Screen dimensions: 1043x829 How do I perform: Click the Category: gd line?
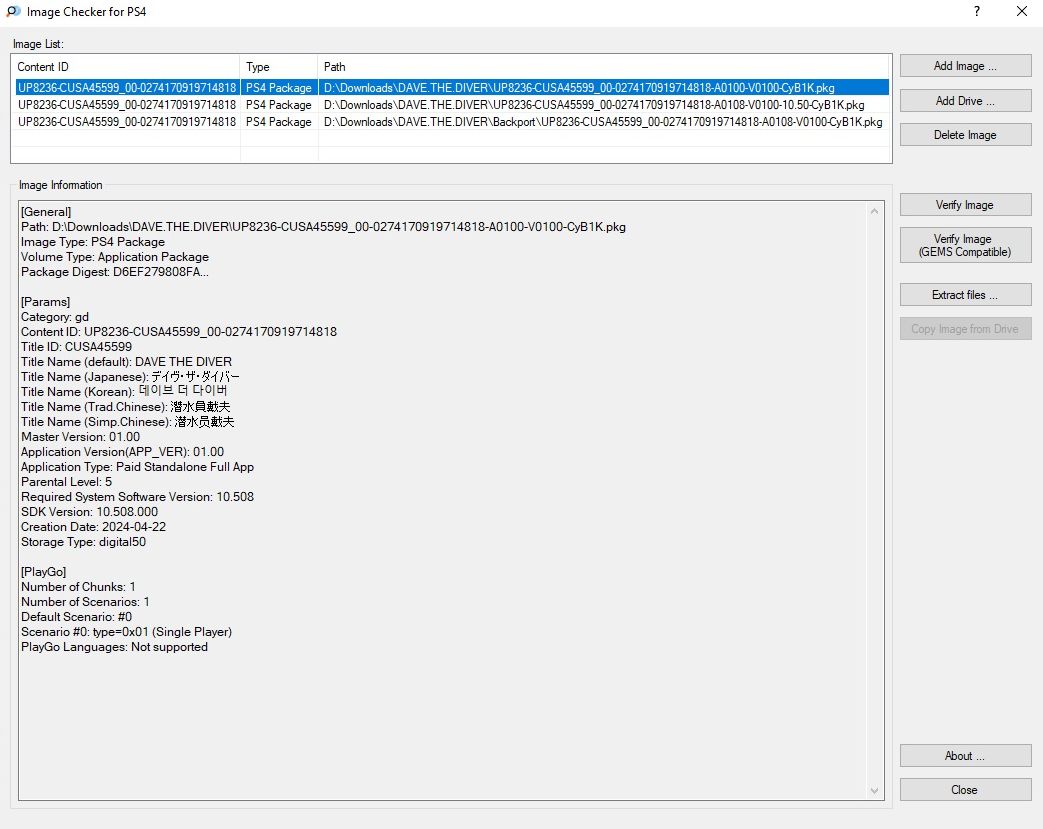click(x=55, y=317)
